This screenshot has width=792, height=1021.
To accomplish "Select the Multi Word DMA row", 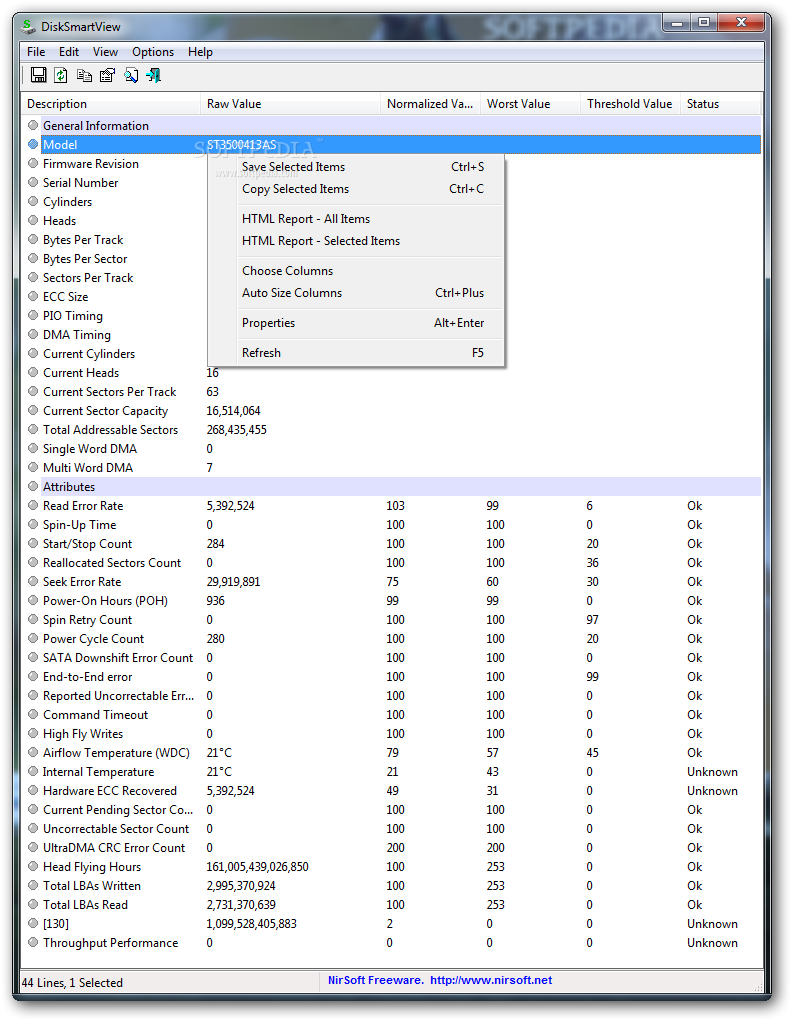I will (391, 468).
